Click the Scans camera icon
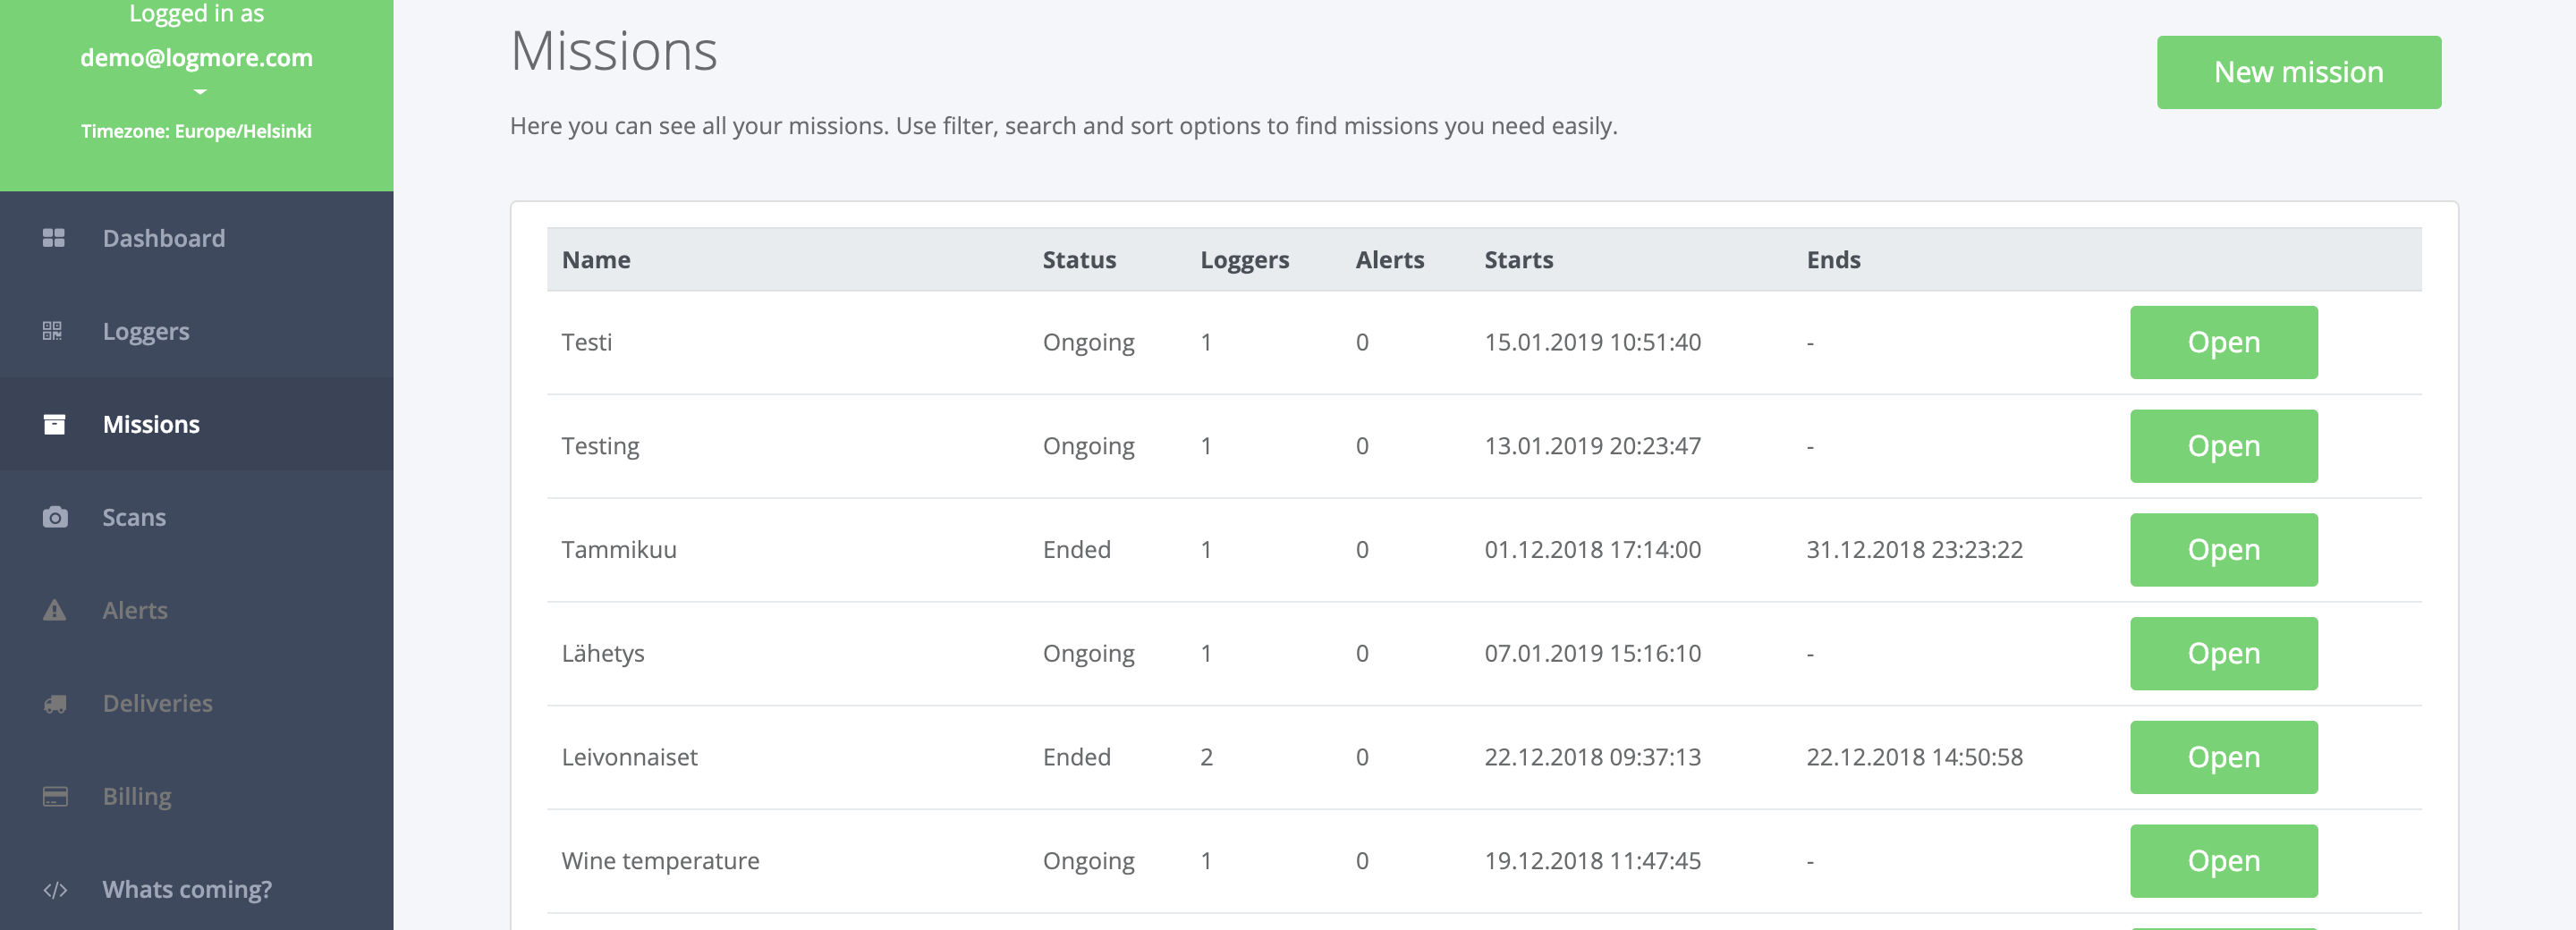The image size is (2576, 930). point(55,517)
